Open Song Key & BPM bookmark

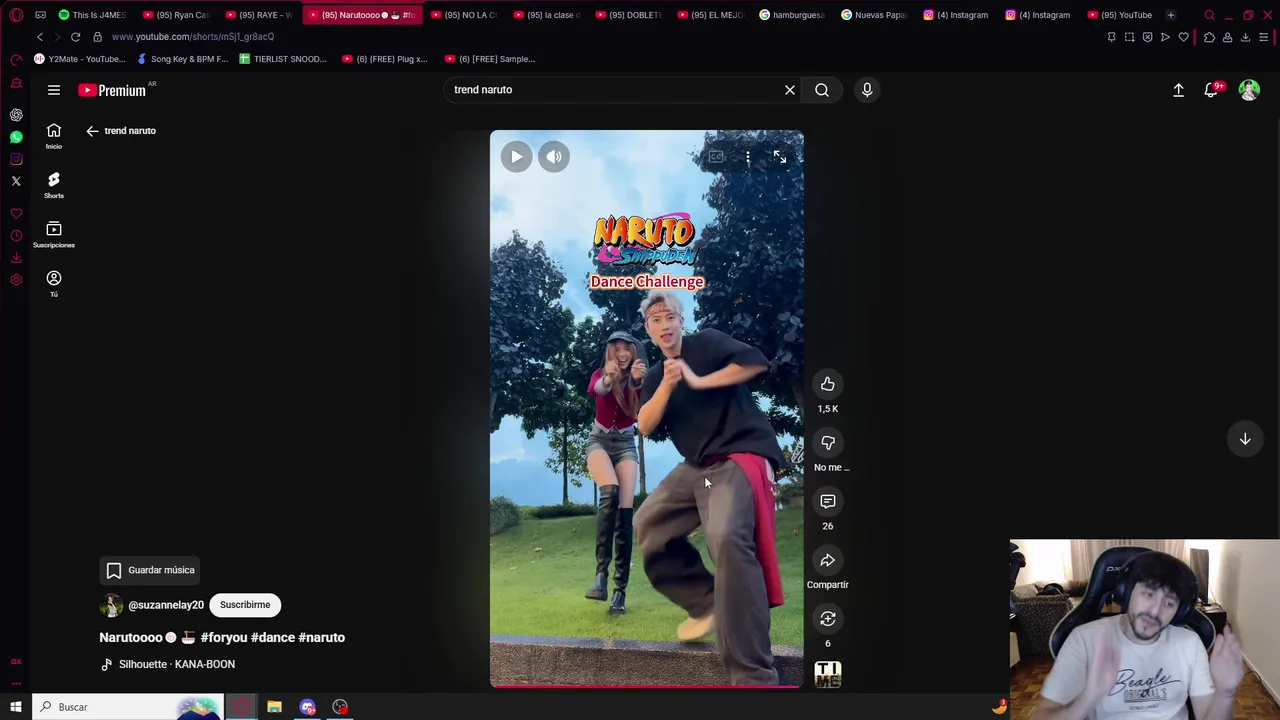point(182,59)
